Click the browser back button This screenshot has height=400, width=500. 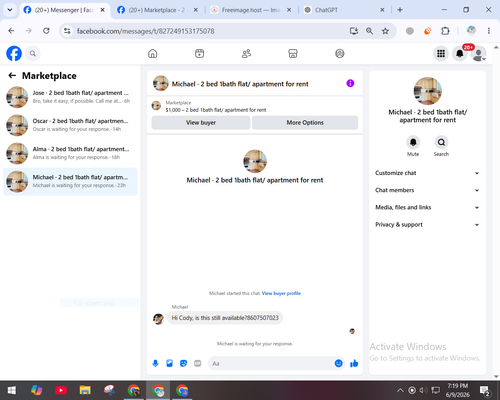pos(11,31)
